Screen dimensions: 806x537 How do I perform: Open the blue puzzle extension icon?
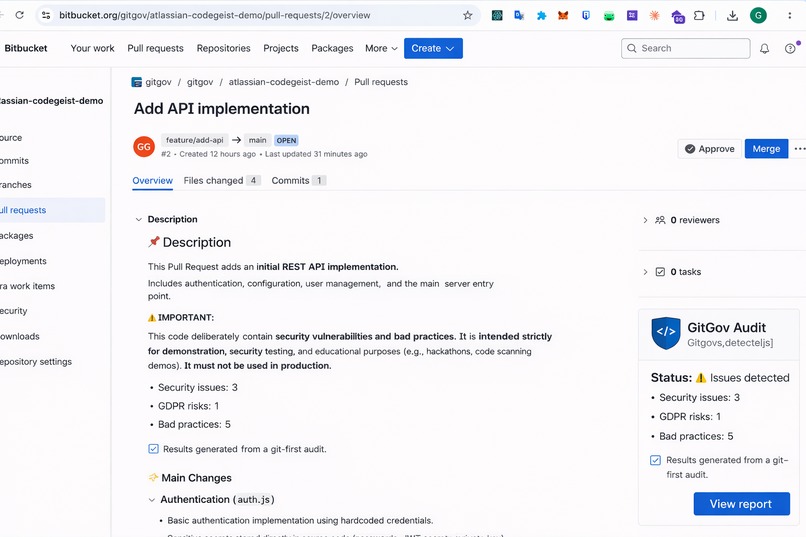click(x=541, y=15)
